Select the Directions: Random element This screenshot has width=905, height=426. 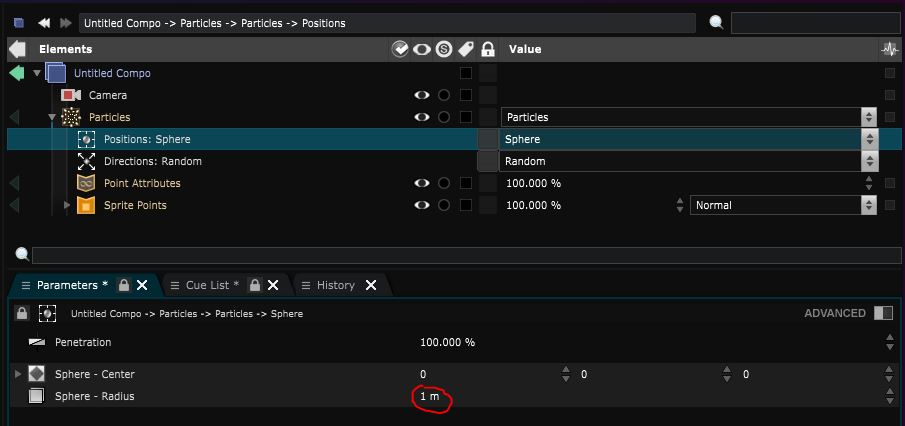152,161
